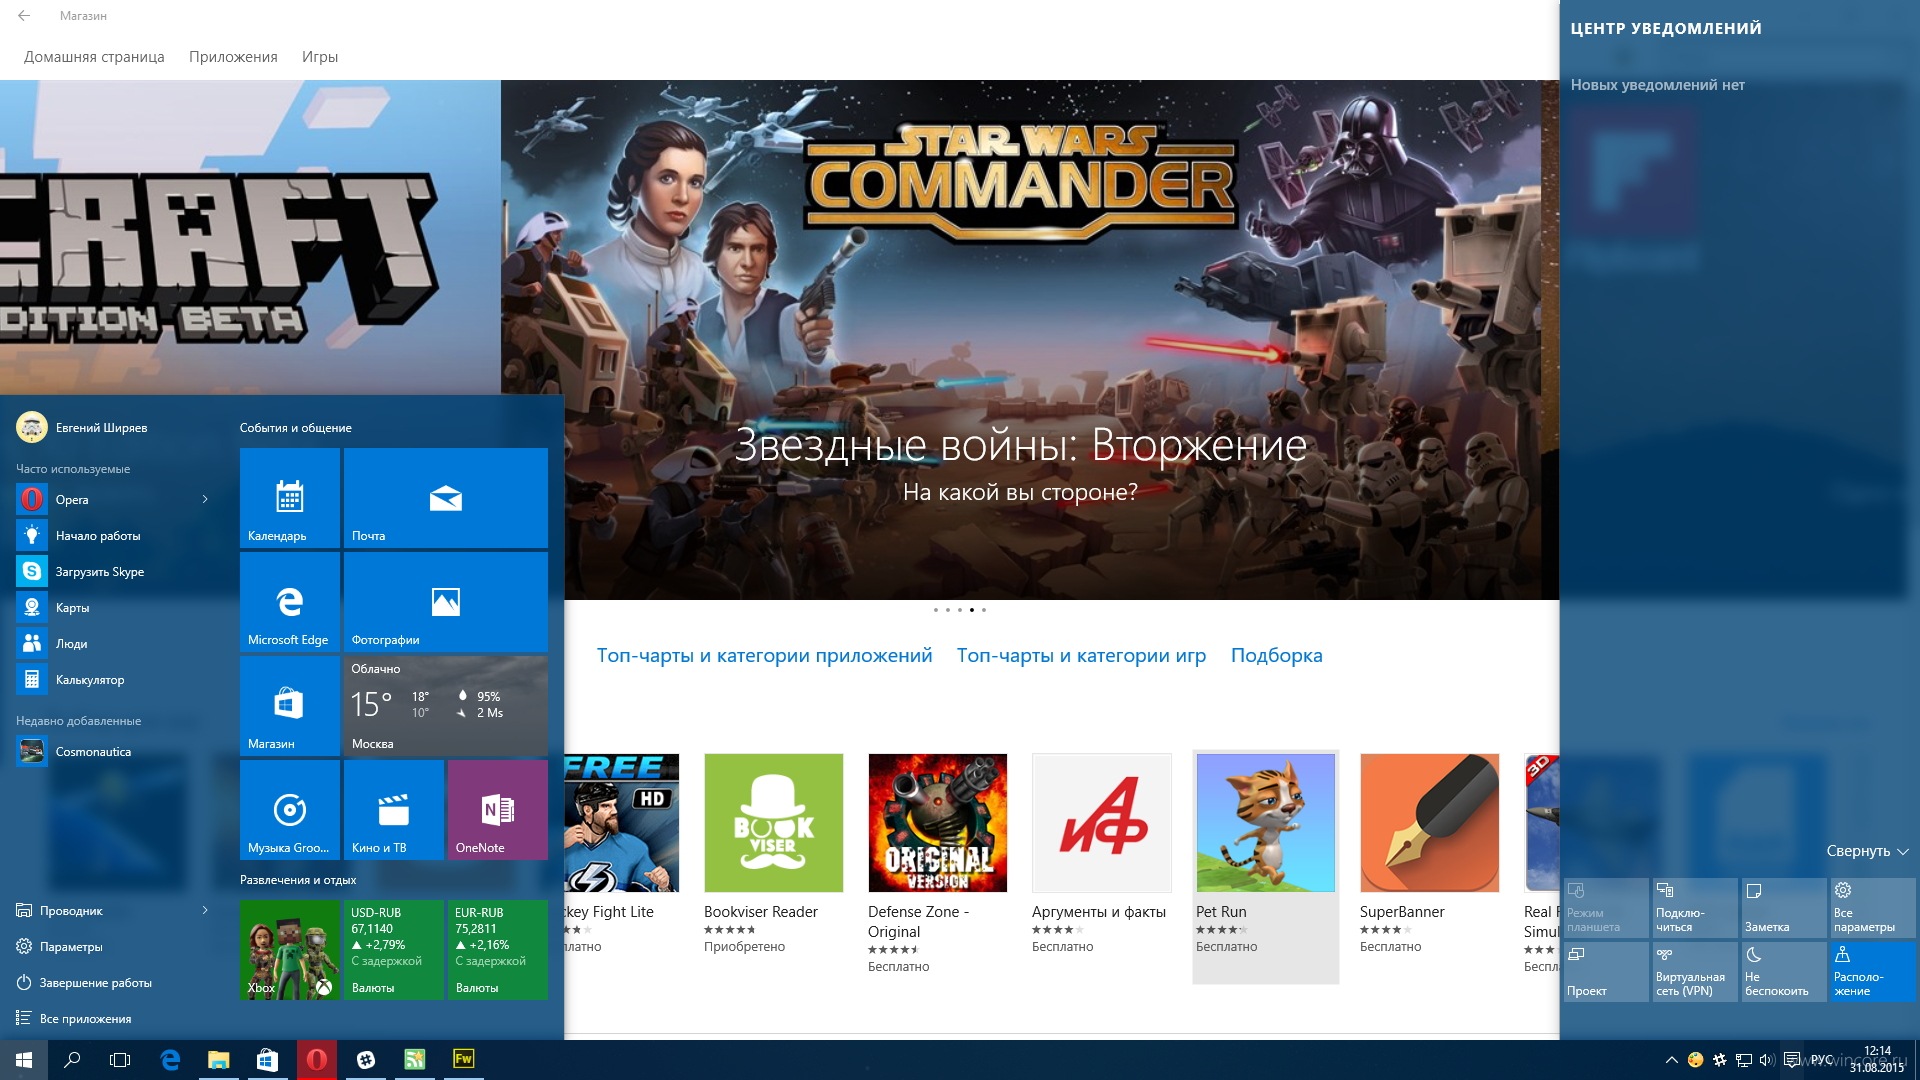The width and height of the screenshot is (1920, 1080).
Task: Select the first carousel page dot
Action: (x=935, y=609)
